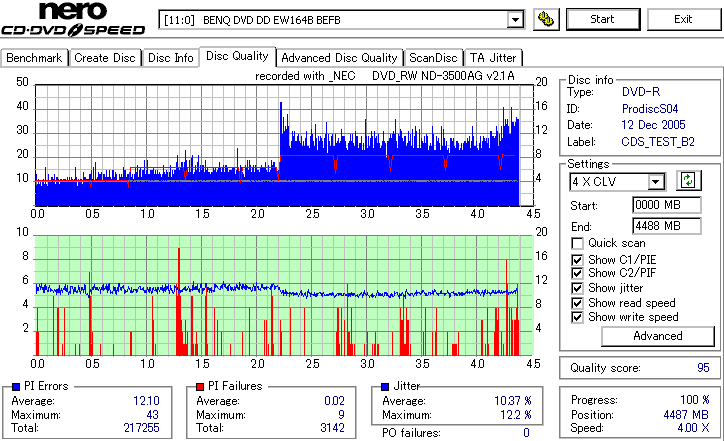Click the Quality score value 95
Viewport: 724px width, 441px height.
(703, 368)
